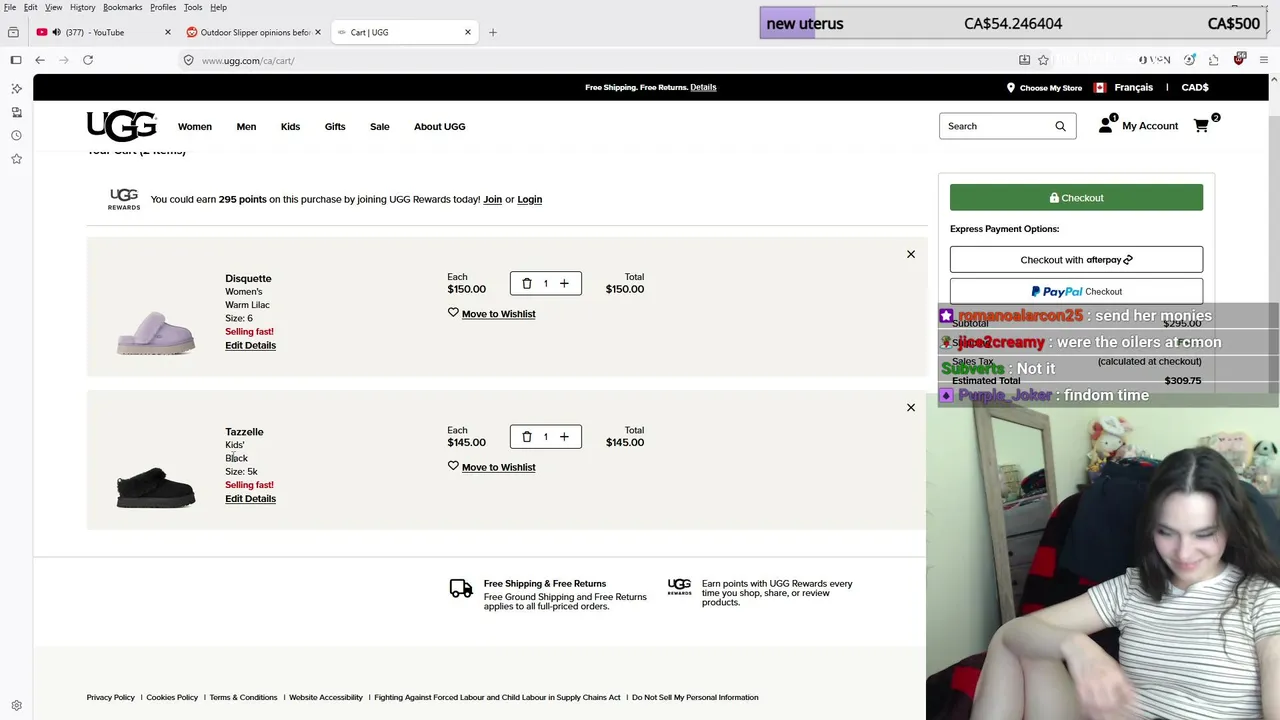
Task: Click Edit Details for Disquette
Action: coord(250,345)
